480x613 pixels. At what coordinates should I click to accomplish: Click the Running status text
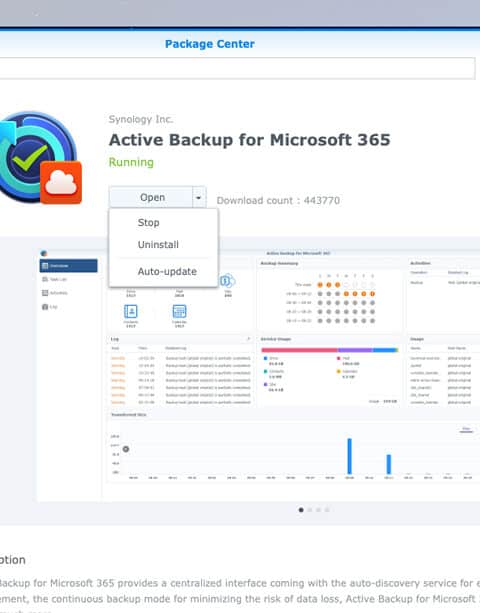(131, 162)
